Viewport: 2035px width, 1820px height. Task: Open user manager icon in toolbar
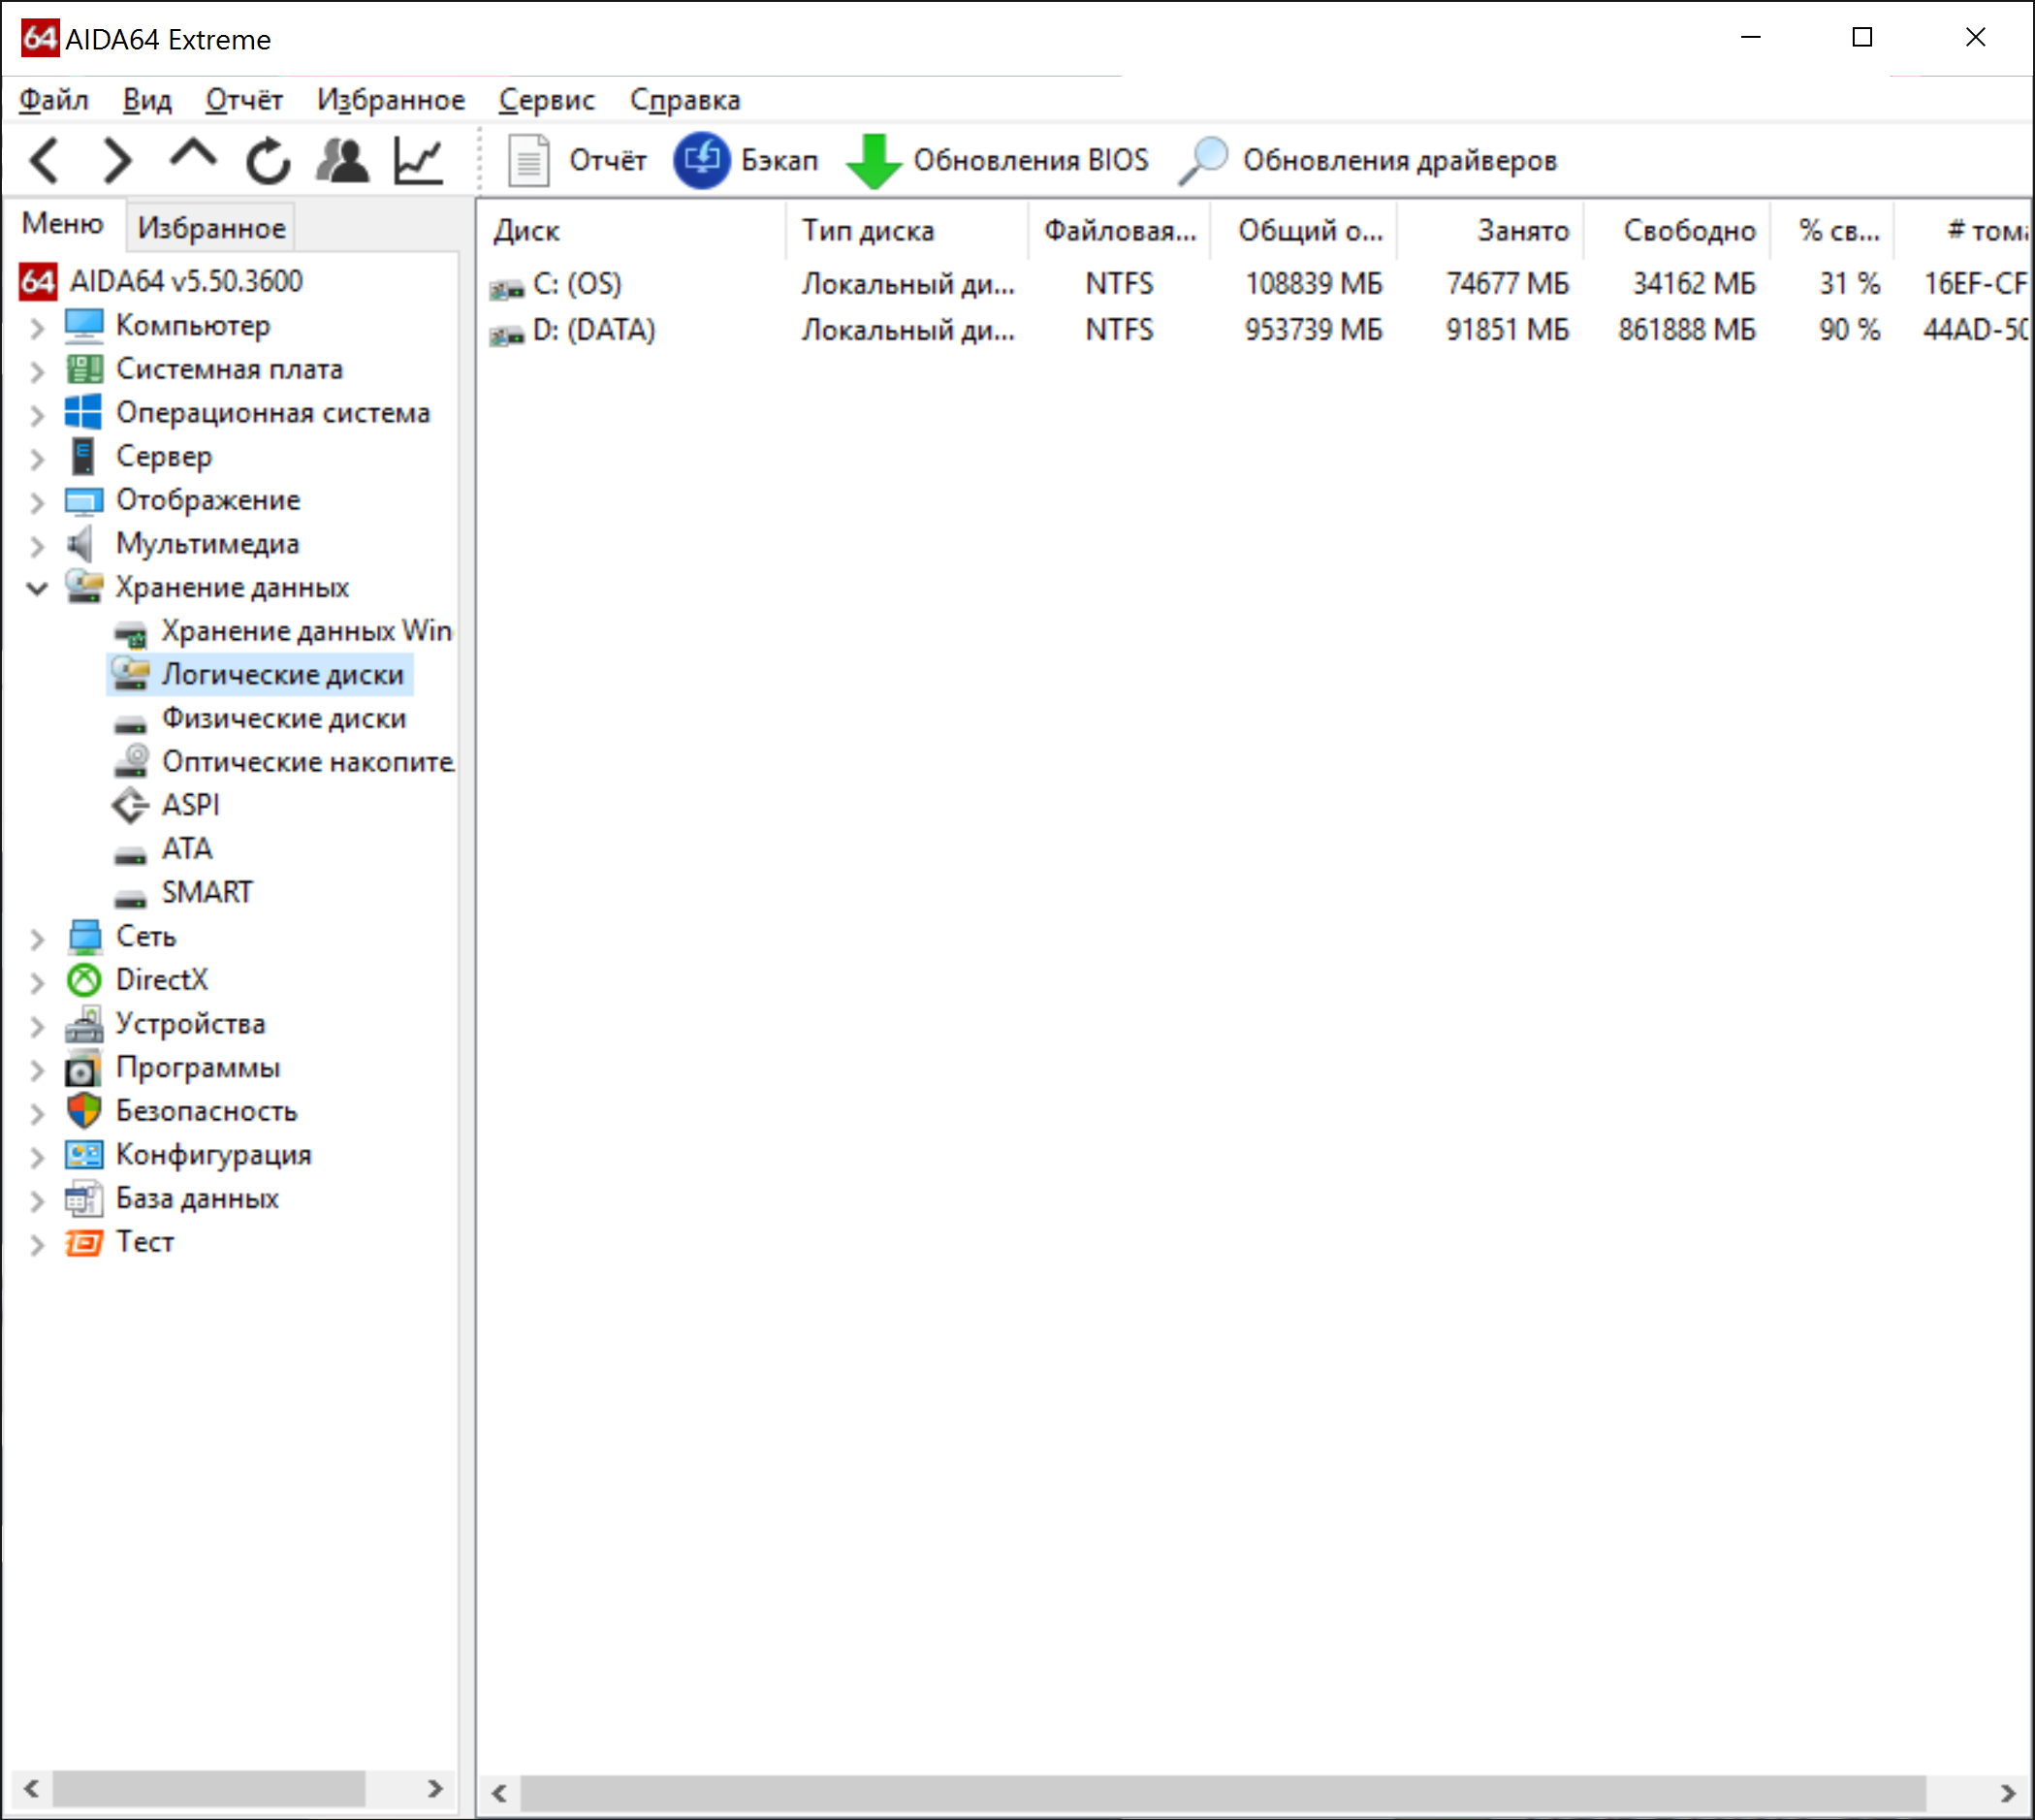point(343,161)
